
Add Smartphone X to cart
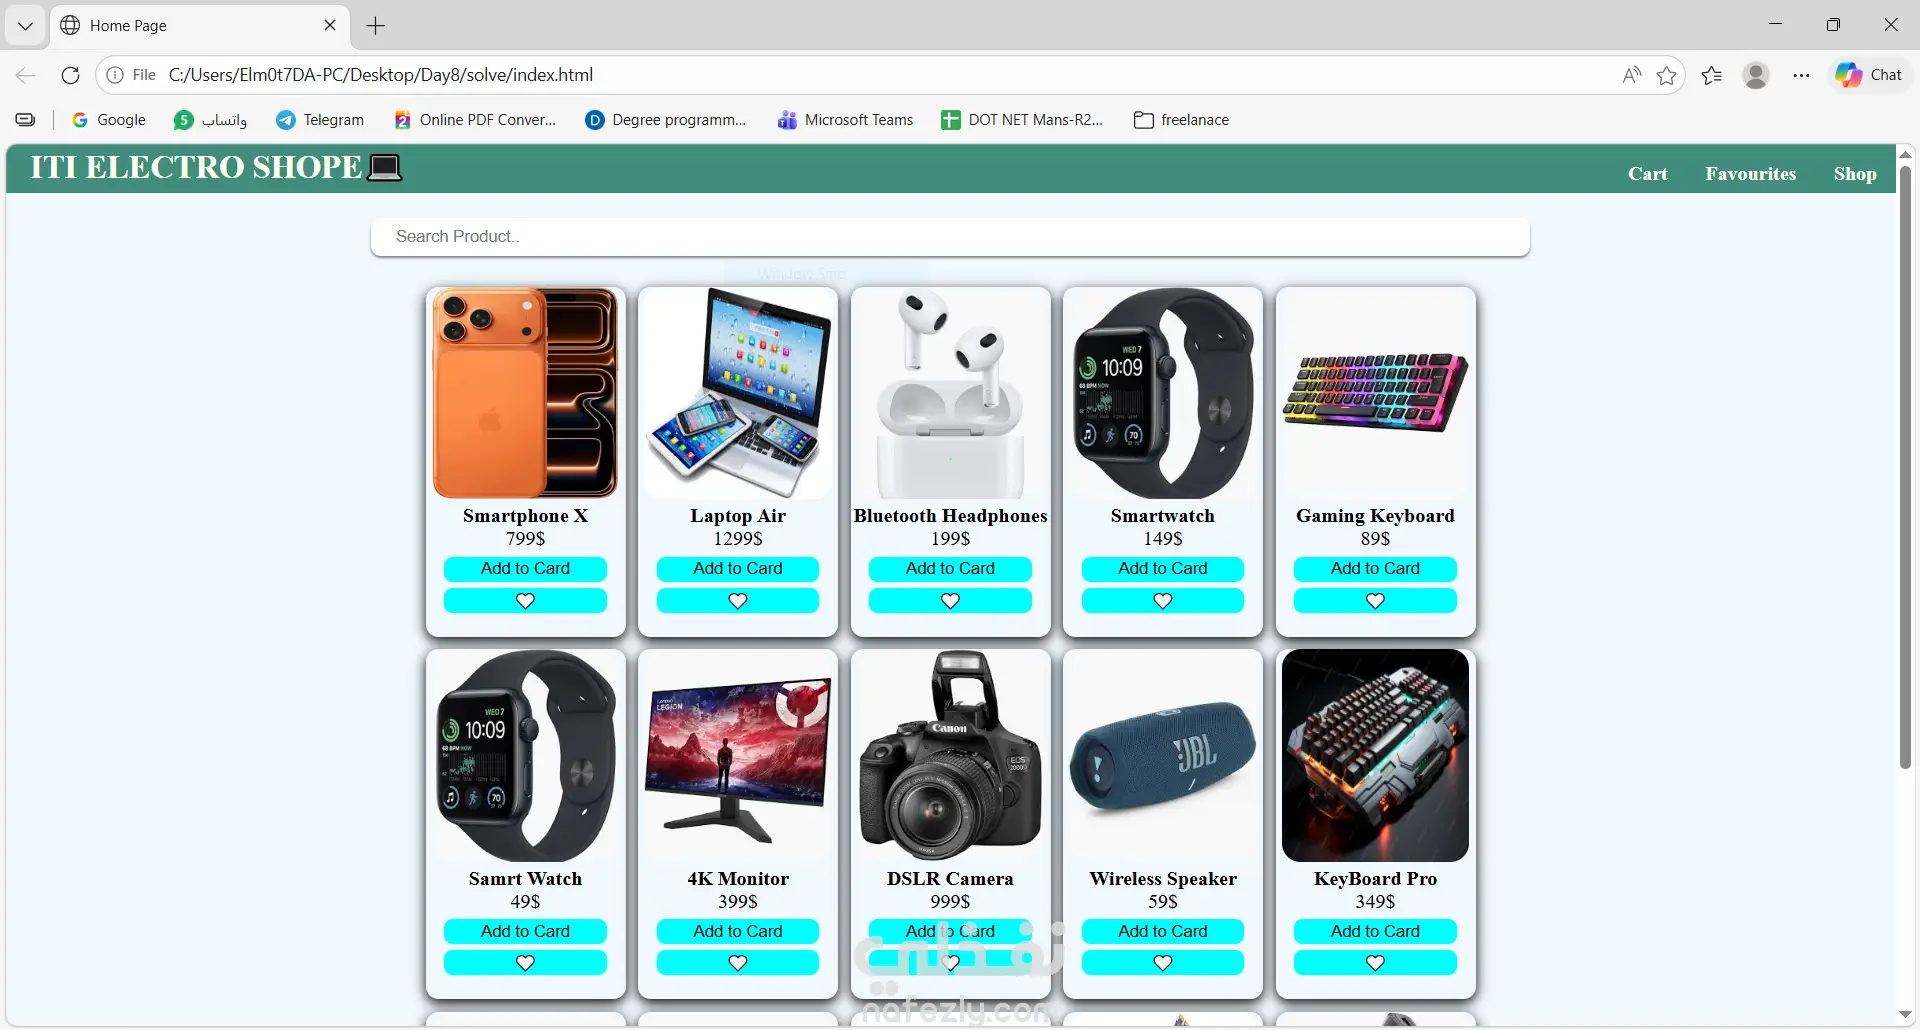click(x=525, y=569)
